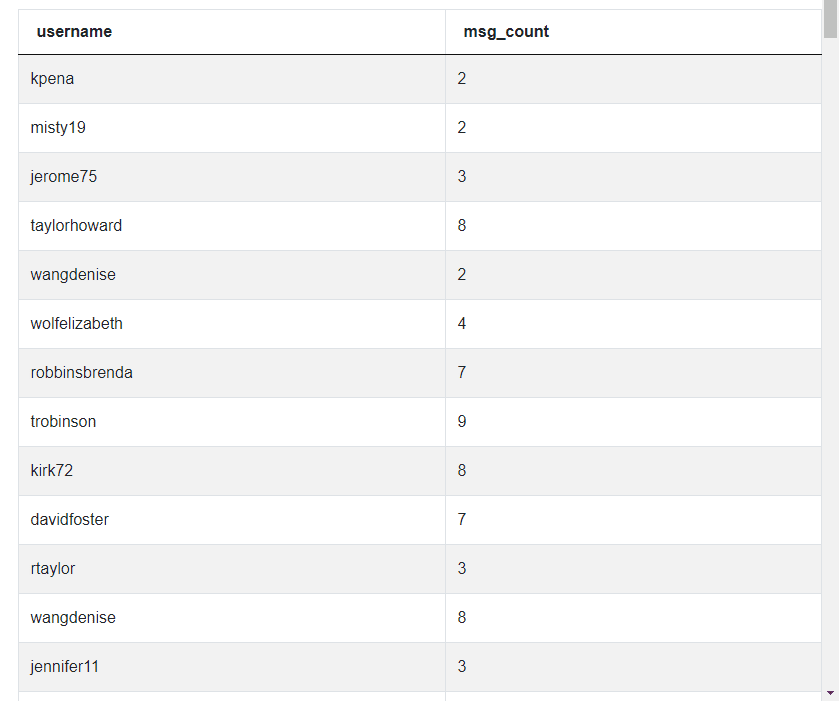Screen dimensions: 840x701
Task: Click the robbinsbrenda username cell
Action: [232, 373]
